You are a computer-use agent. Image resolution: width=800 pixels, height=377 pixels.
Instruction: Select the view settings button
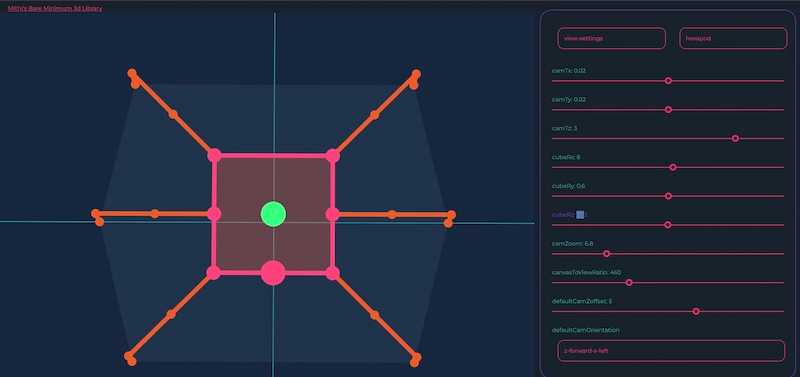(611, 38)
